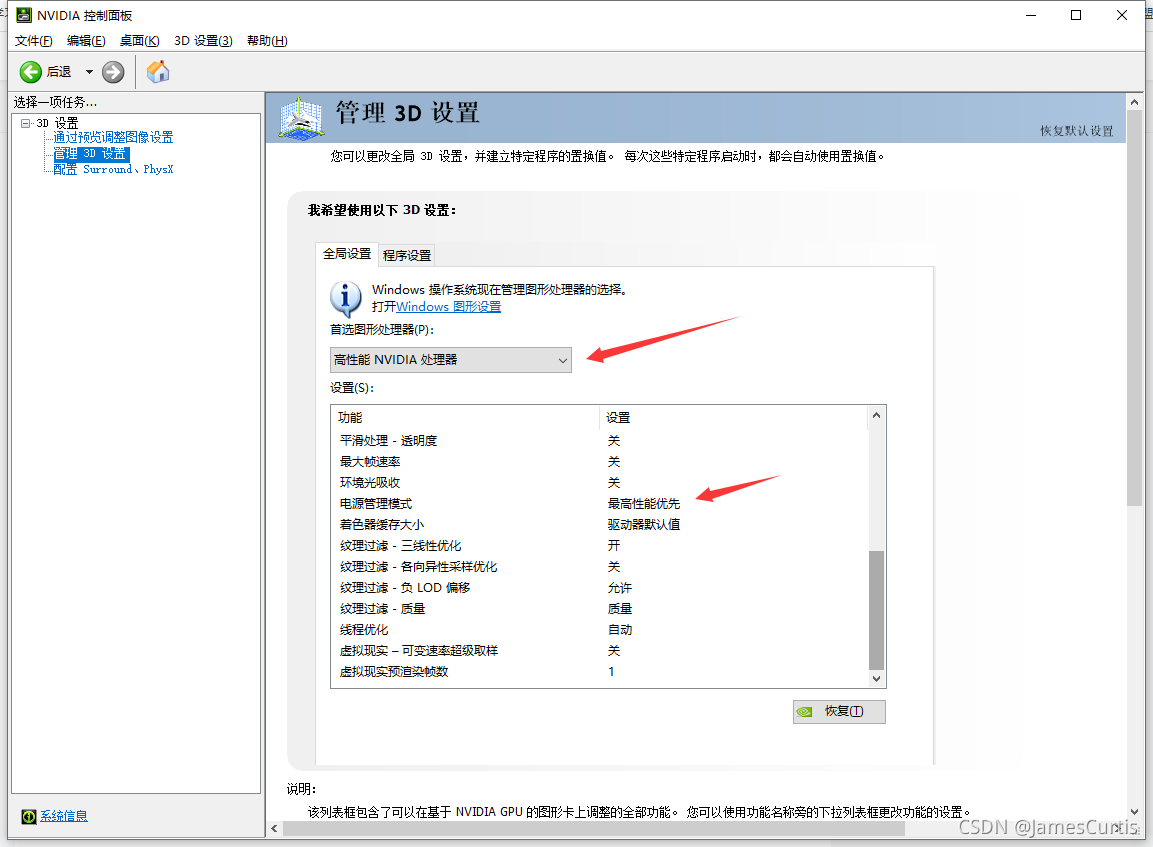This screenshot has width=1153, height=847.
Task: Minimize the NVIDIA 控制面板 window
Action: pos(1032,15)
